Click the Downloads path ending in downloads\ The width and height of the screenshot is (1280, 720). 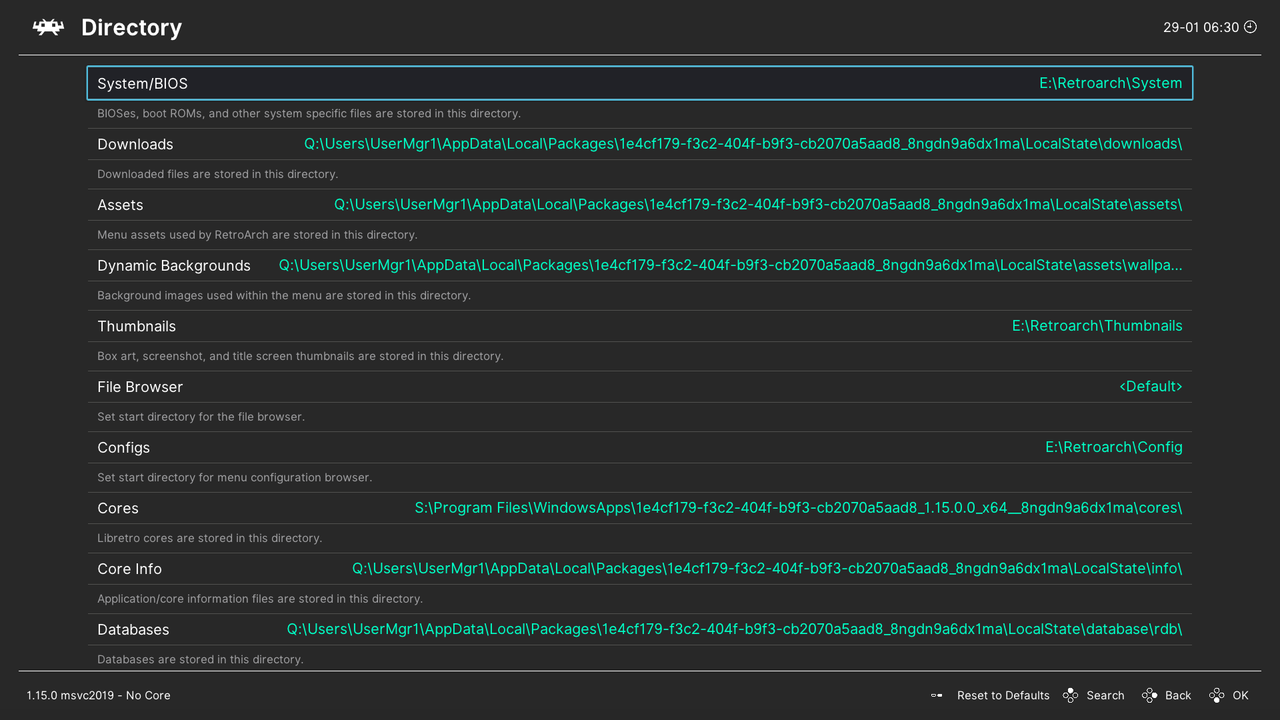coord(743,144)
